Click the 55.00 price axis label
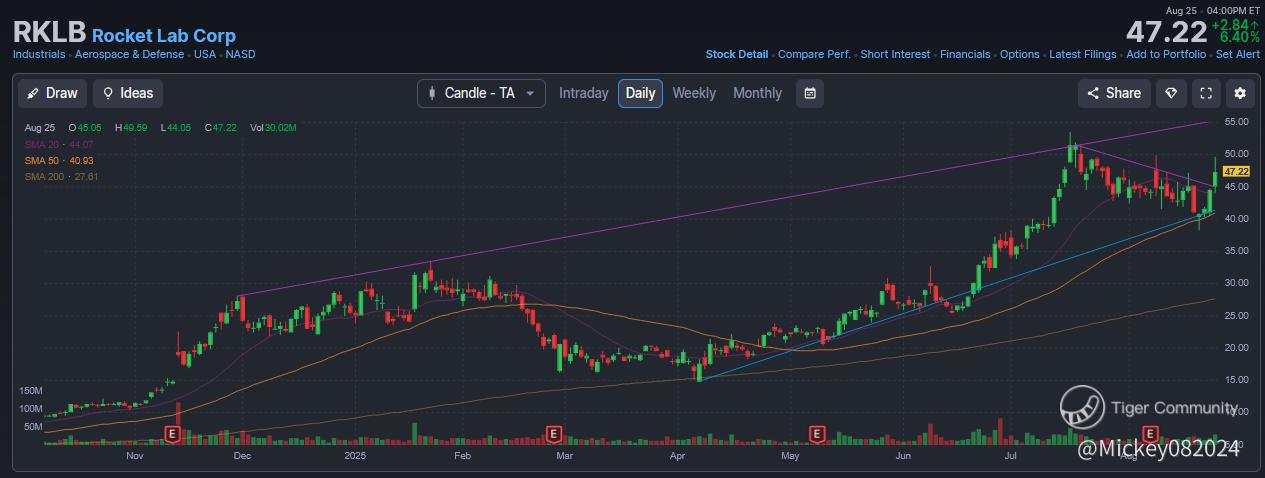 coord(1237,121)
